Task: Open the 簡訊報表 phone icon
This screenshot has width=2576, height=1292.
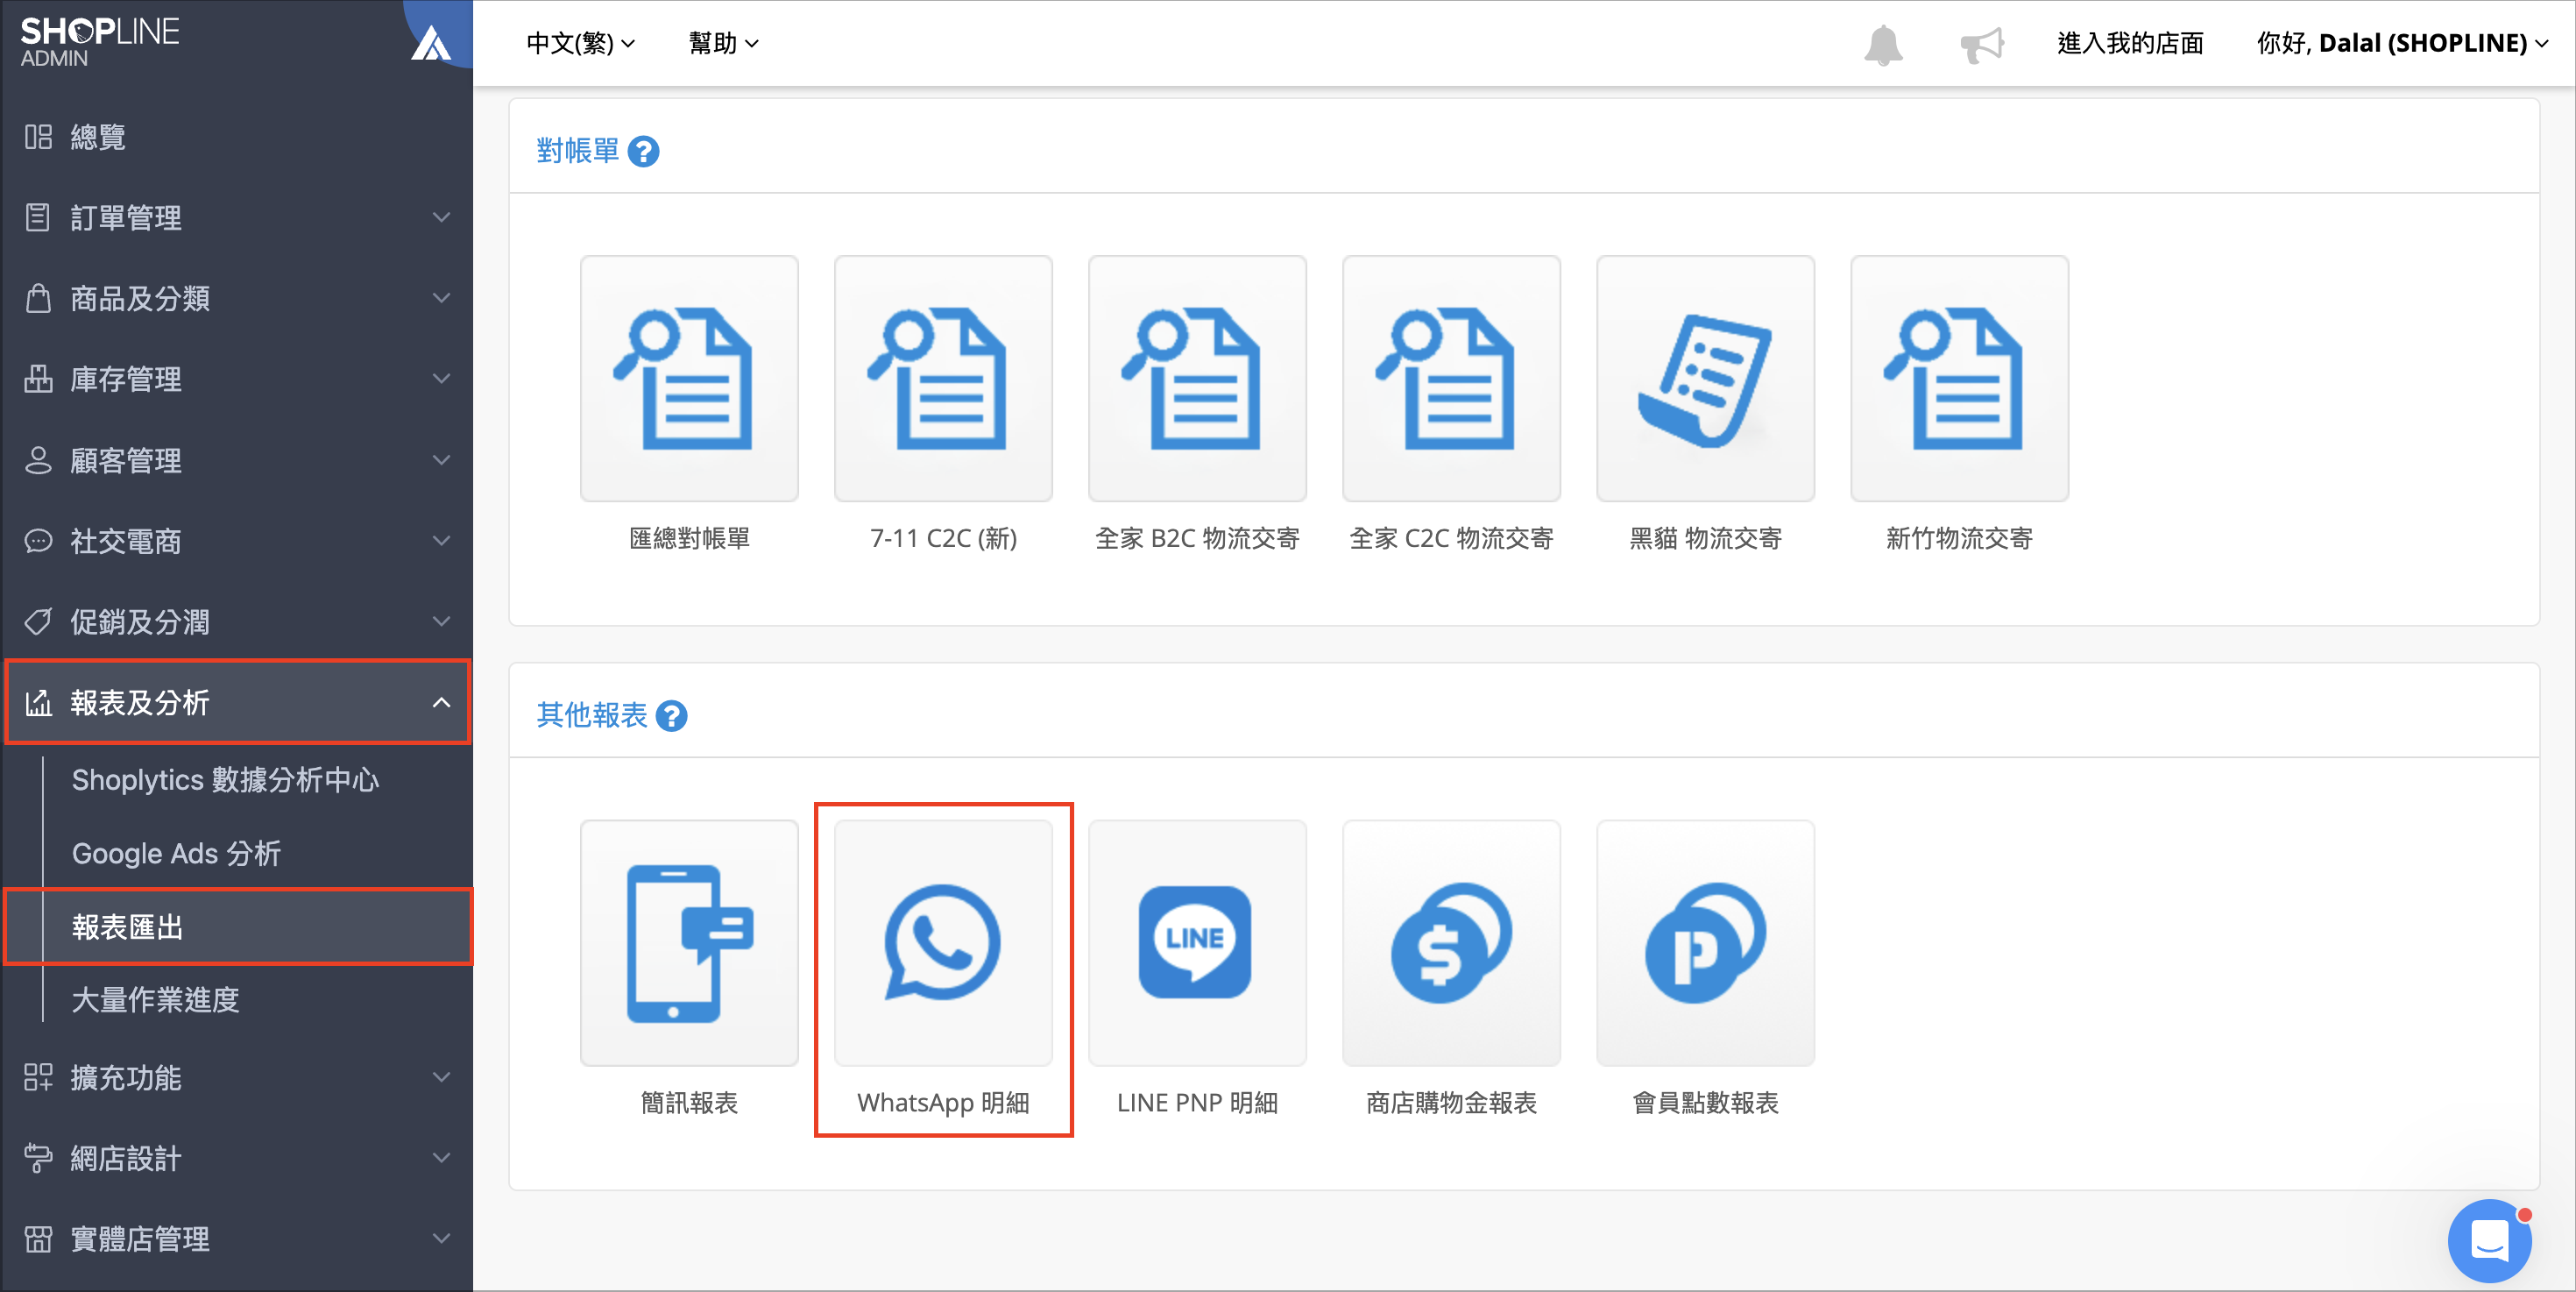Action: [689, 943]
